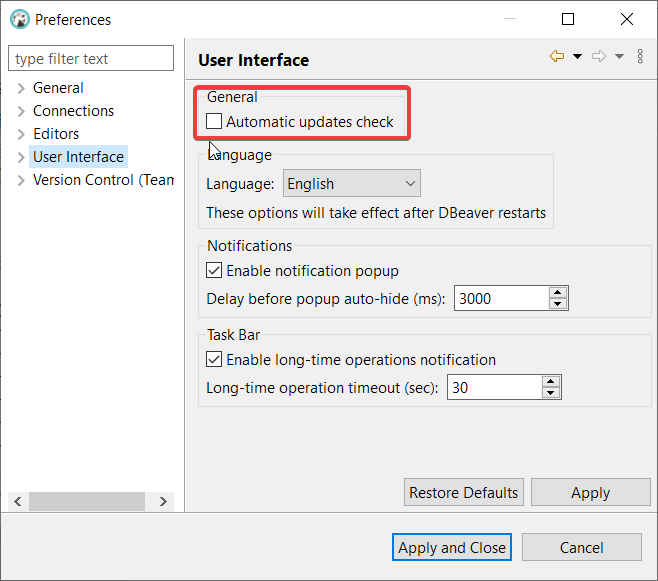The image size is (658, 581).
Task: Click Restore Defaults button
Action: pos(464,492)
